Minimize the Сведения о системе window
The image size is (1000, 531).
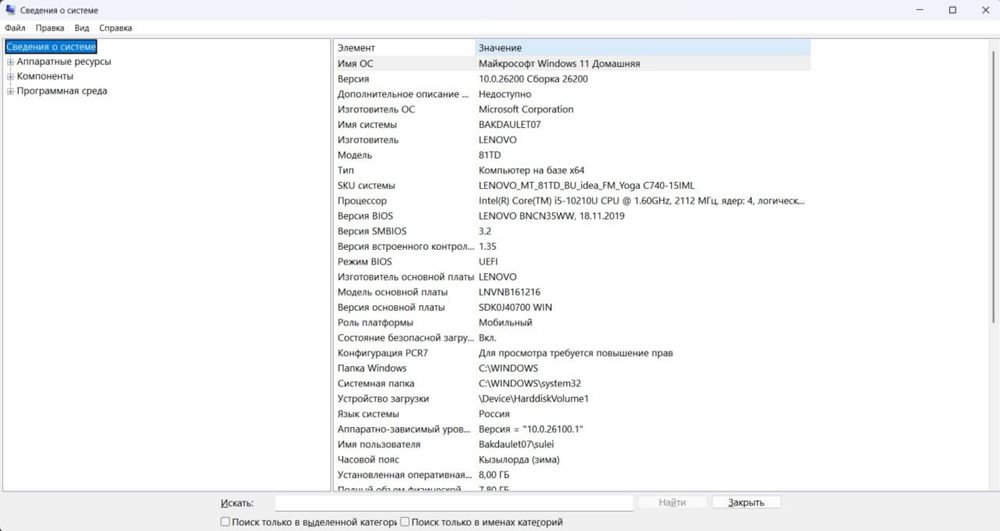click(920, 10)
